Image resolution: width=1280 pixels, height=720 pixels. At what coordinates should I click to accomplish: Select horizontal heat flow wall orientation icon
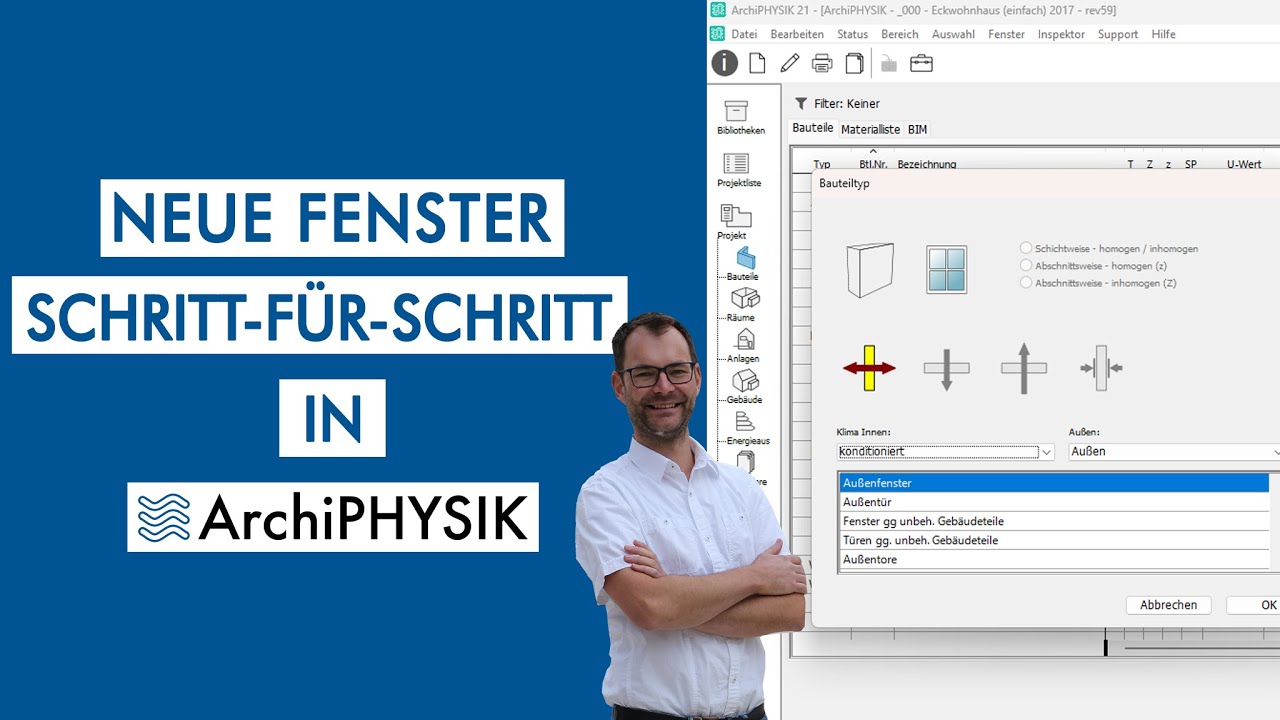pyautogui.click(x=869, y=368)
